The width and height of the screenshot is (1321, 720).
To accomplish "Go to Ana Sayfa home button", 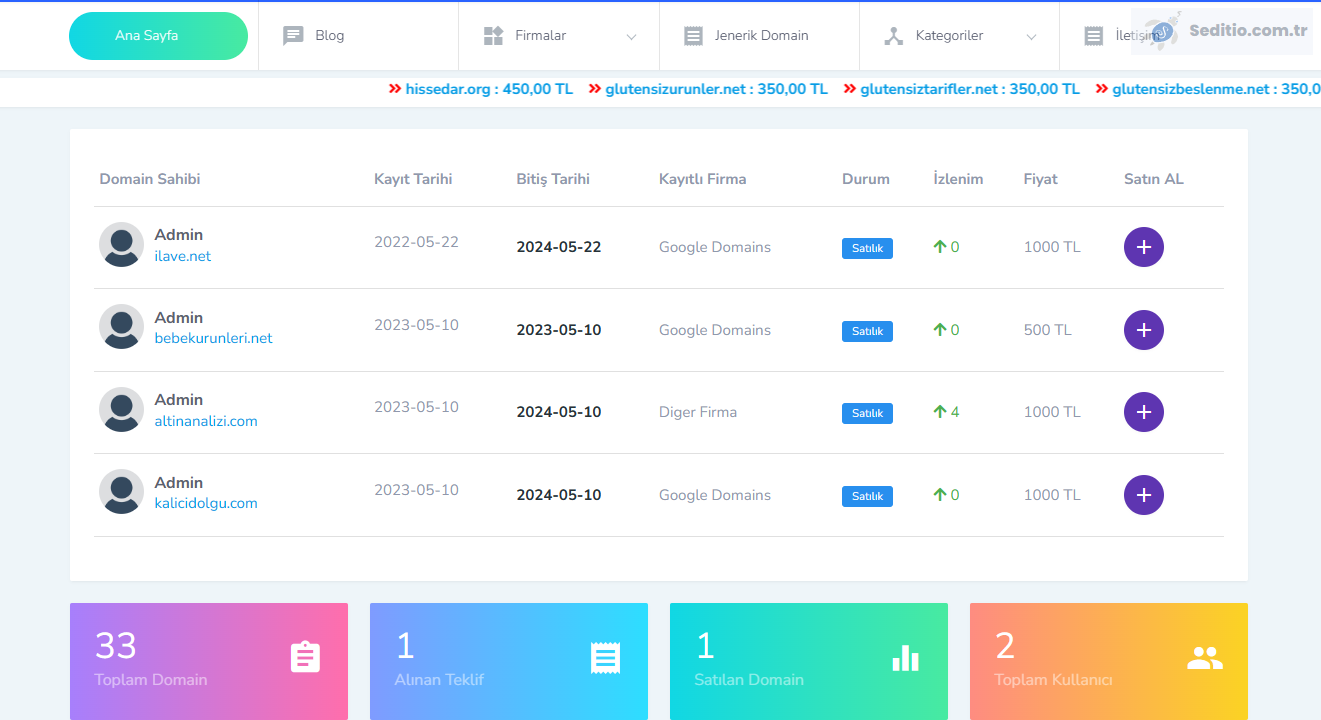I will (158, 36).
